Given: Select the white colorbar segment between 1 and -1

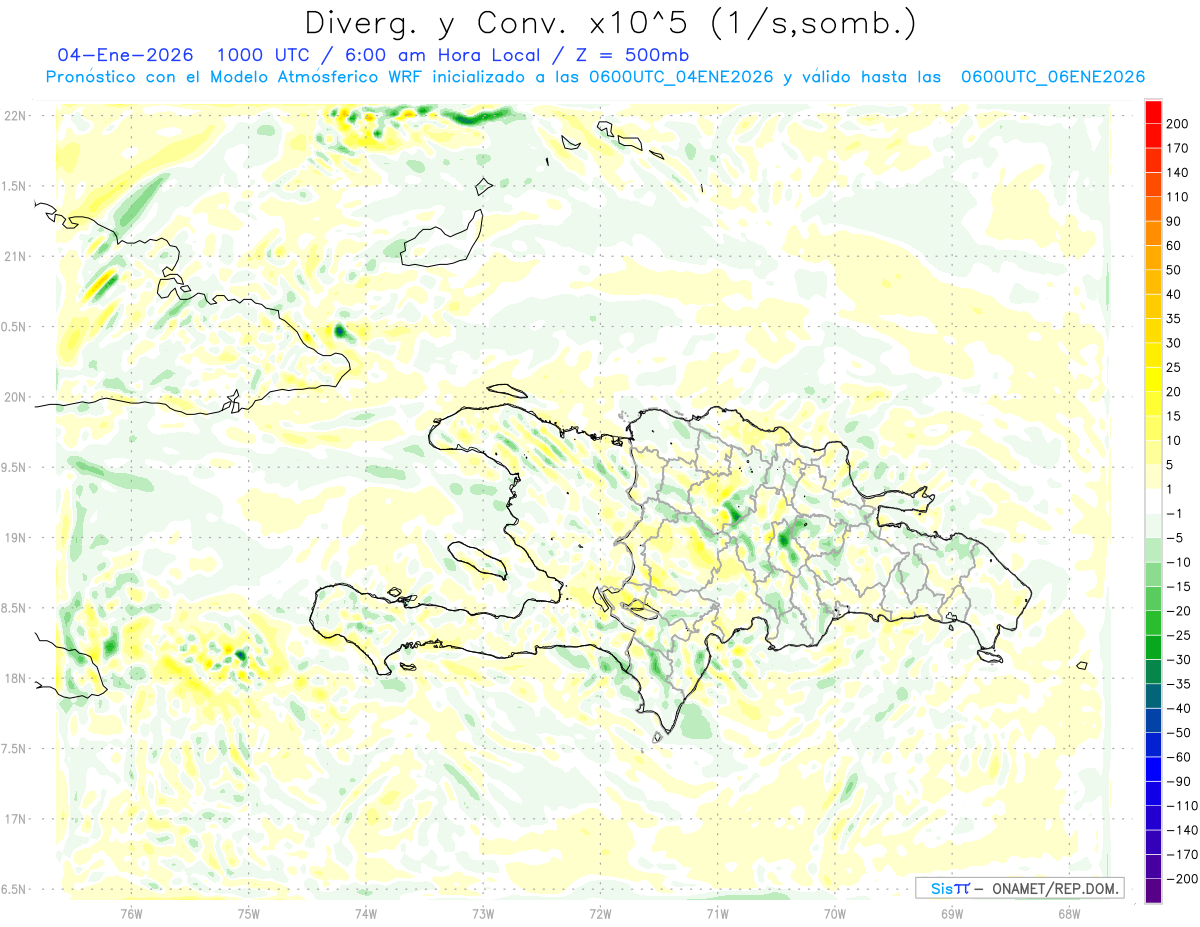Looking at the screenshot, I should click(x=1154, y=502).
